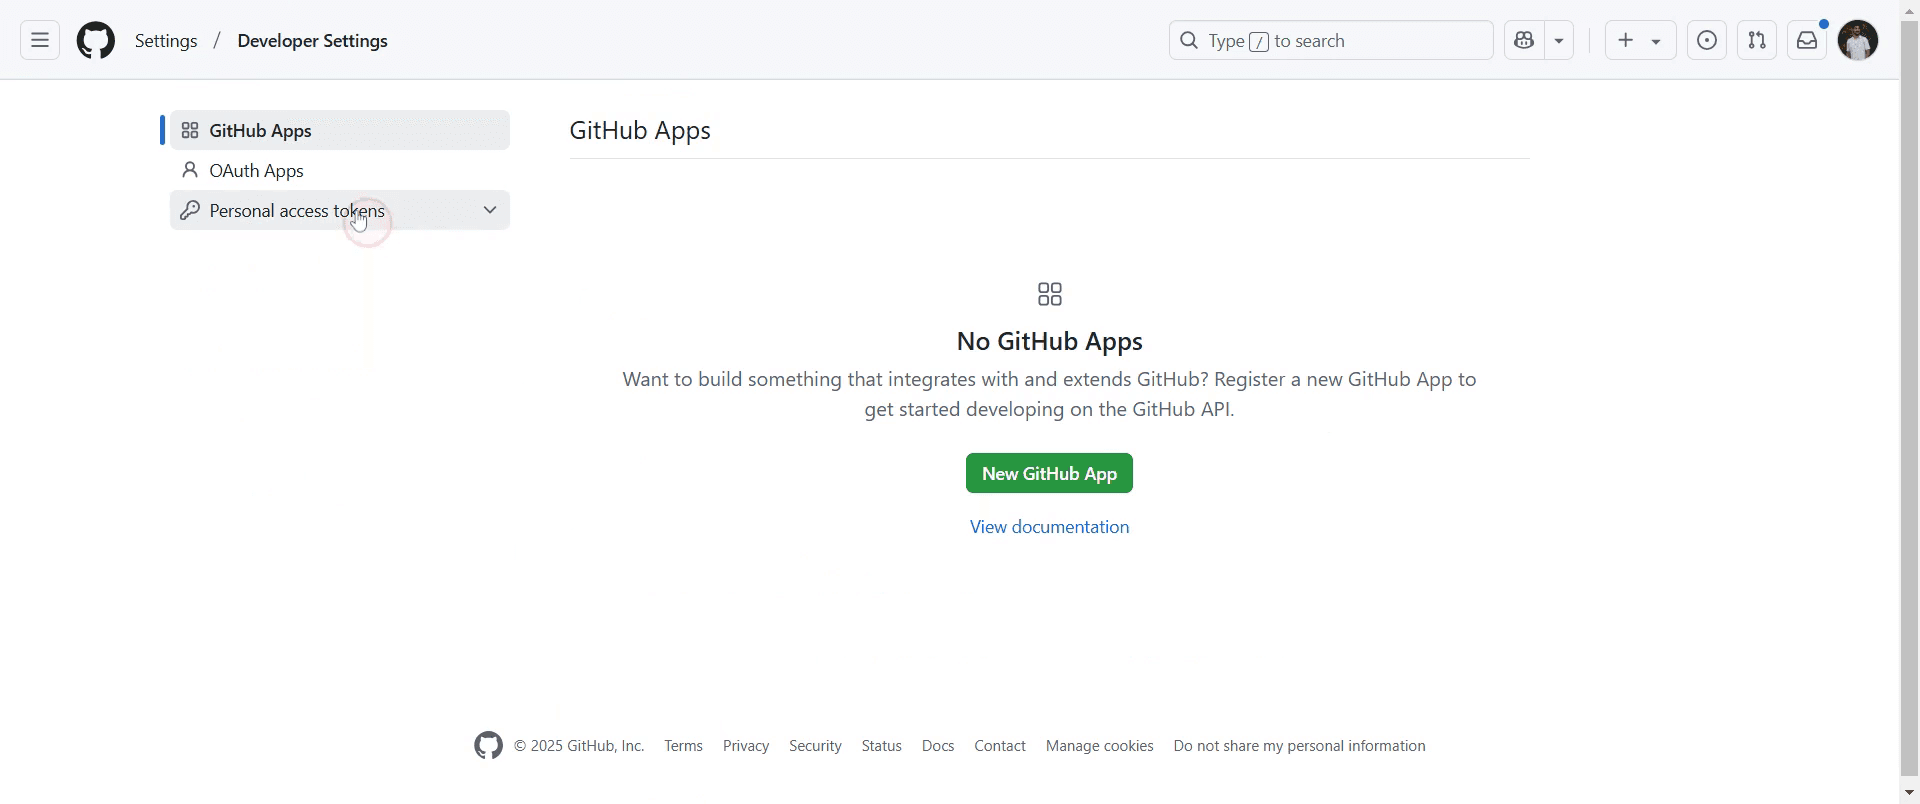Select GitHub Apps in the sidebar
The height and width of the screenshot is (804, 1920).
[x=340, y=130]
